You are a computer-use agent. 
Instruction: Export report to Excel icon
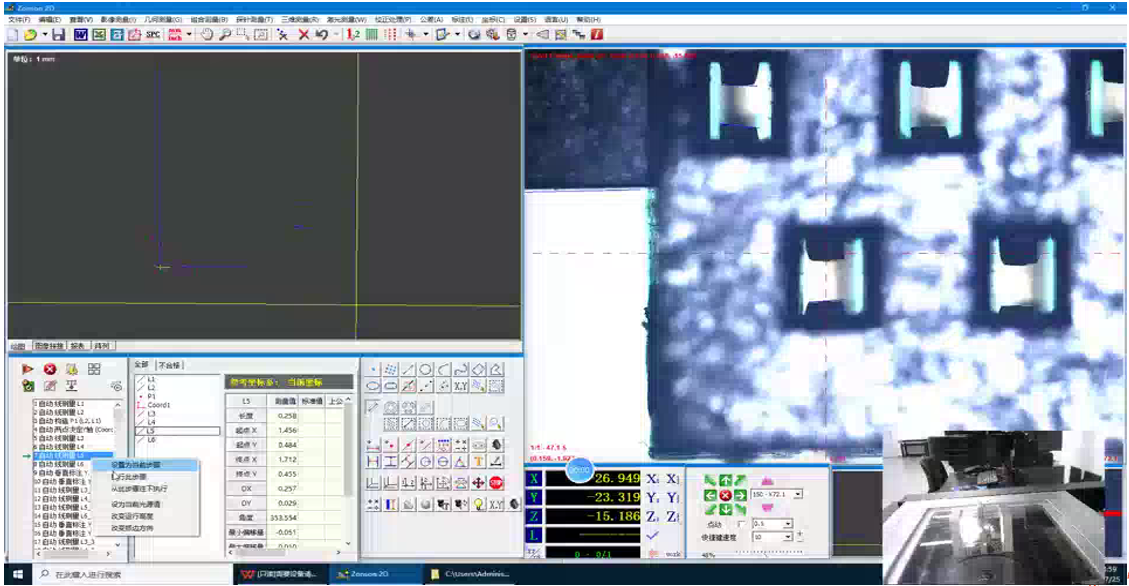click(99, 35)
